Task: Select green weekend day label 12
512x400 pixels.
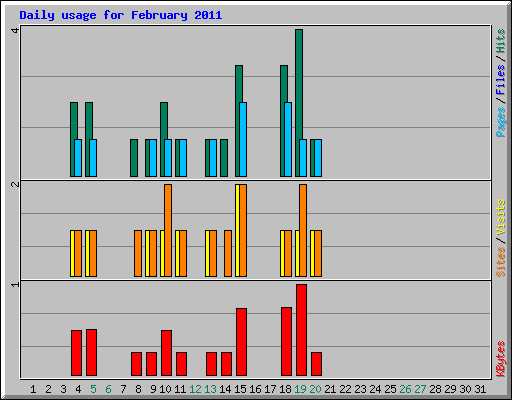Action: point(195,389)
